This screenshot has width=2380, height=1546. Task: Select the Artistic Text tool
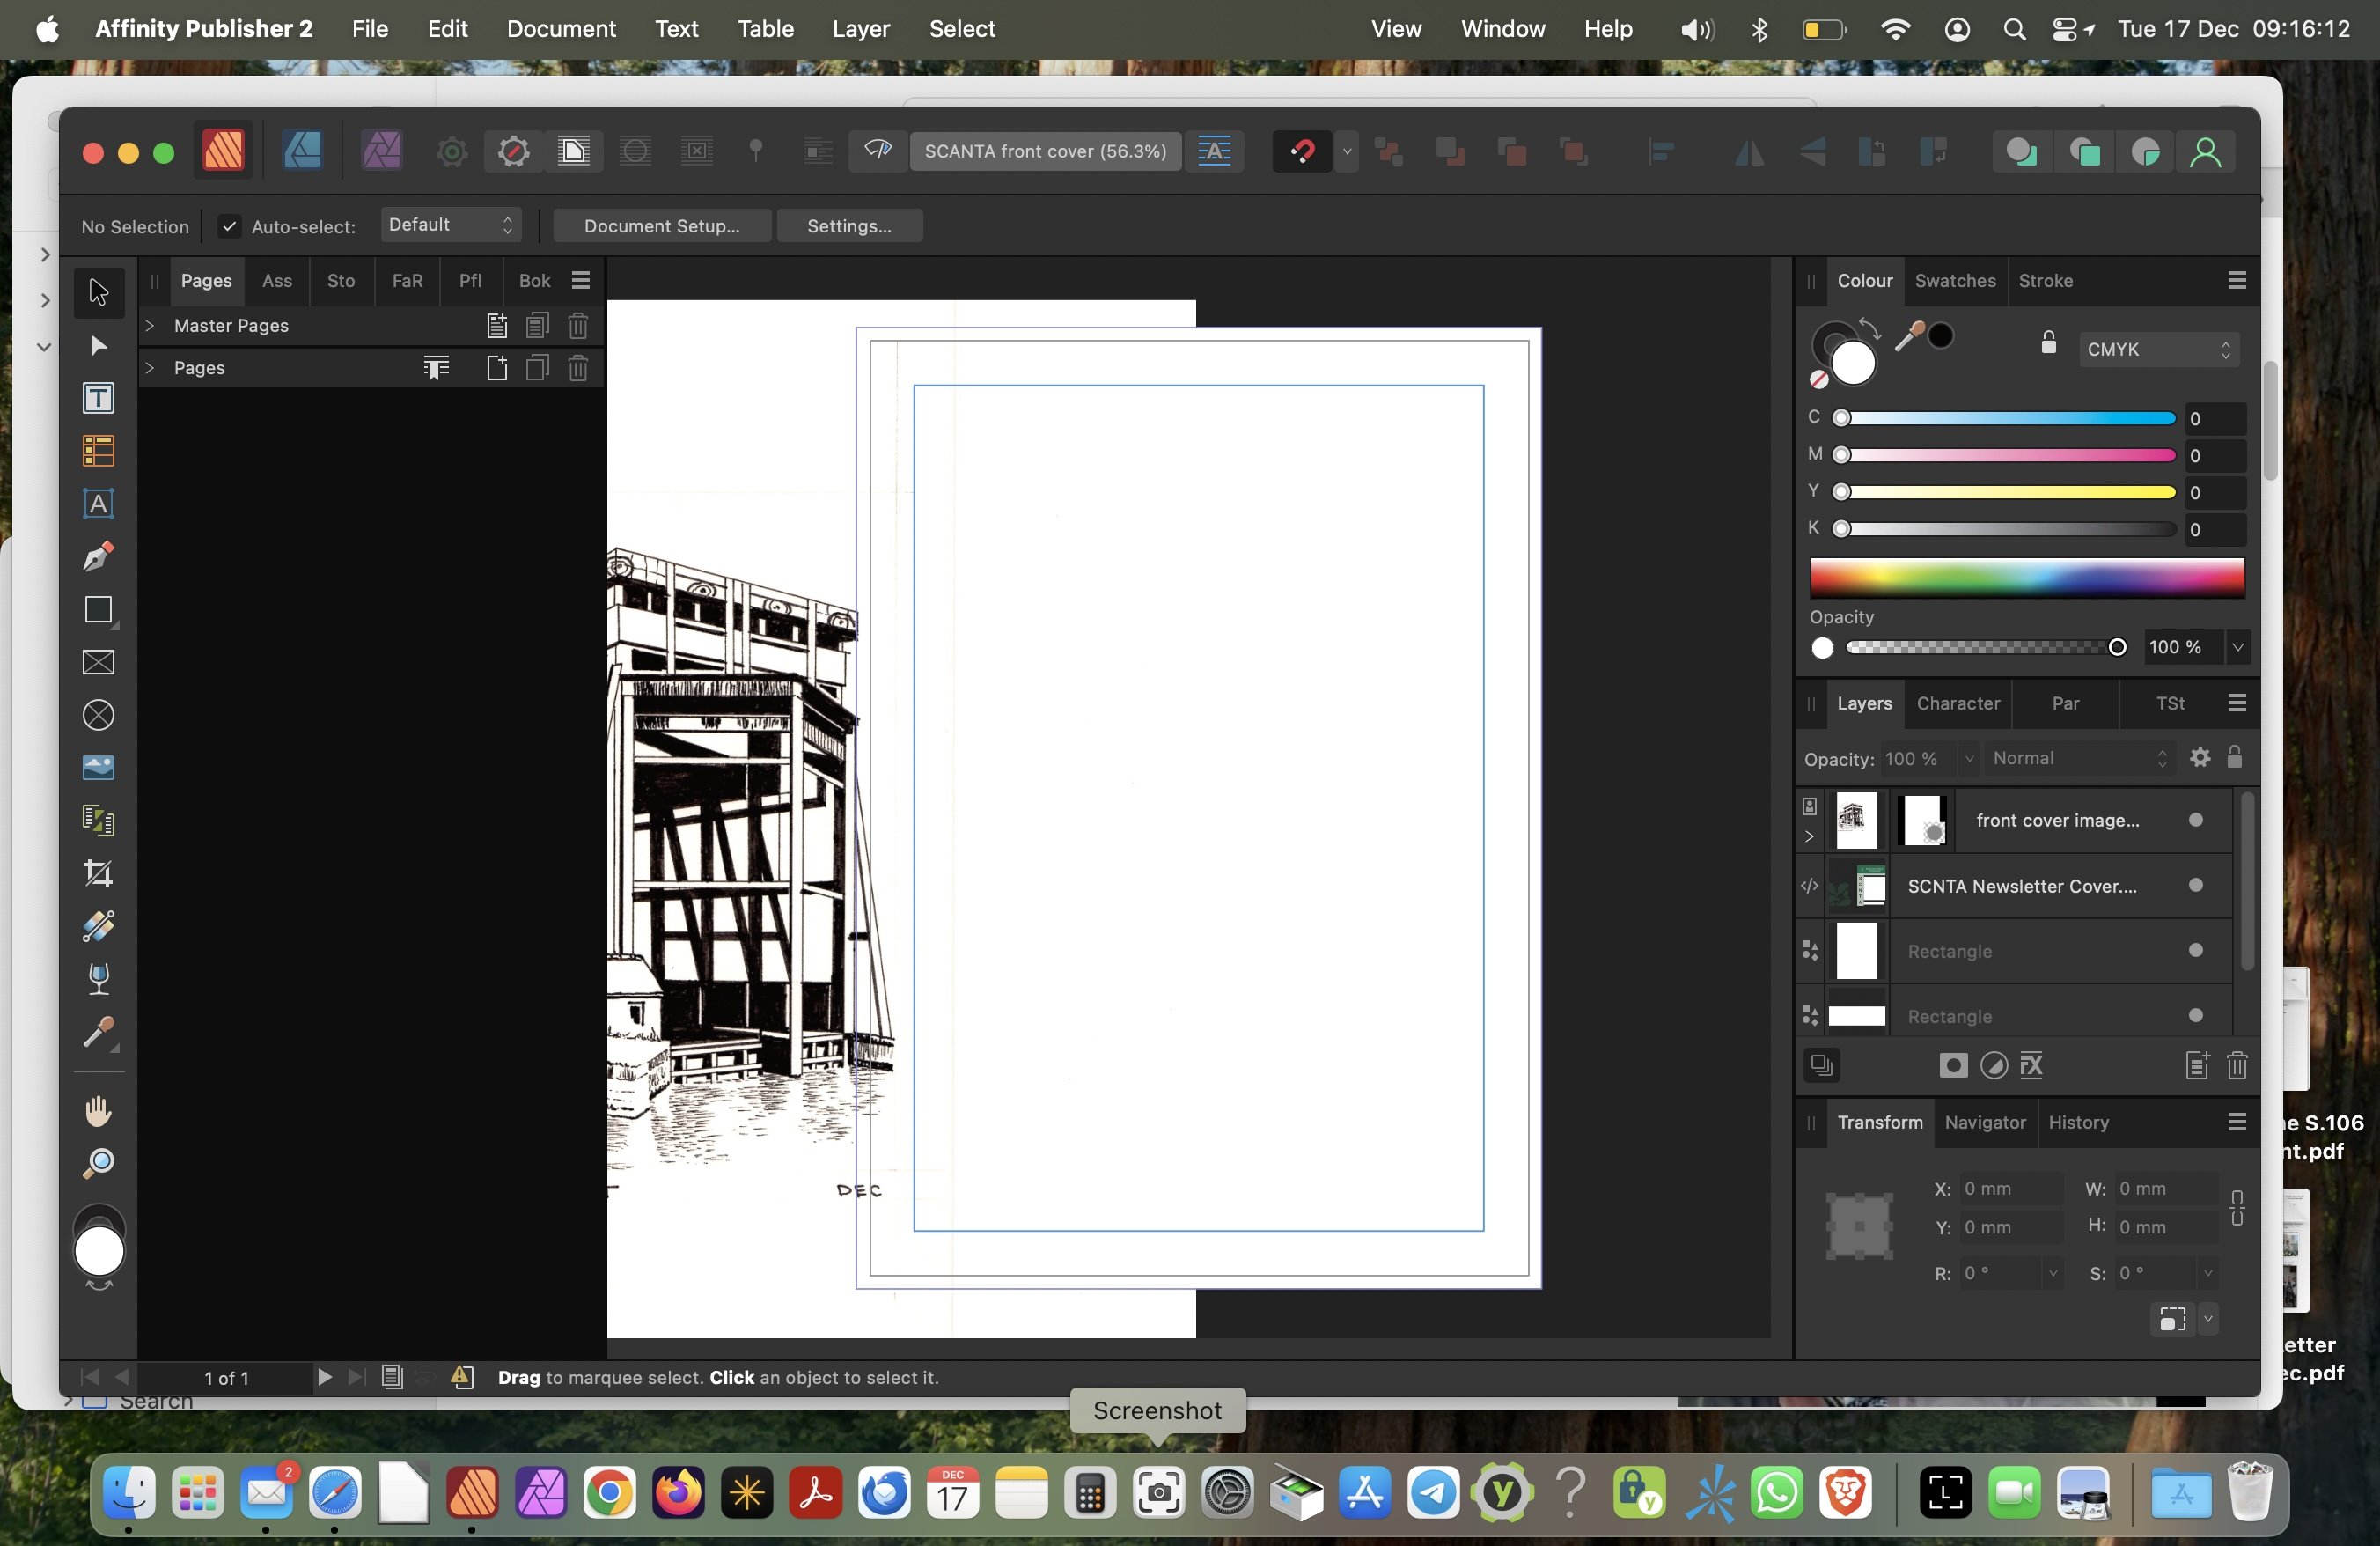click(98, 503)
